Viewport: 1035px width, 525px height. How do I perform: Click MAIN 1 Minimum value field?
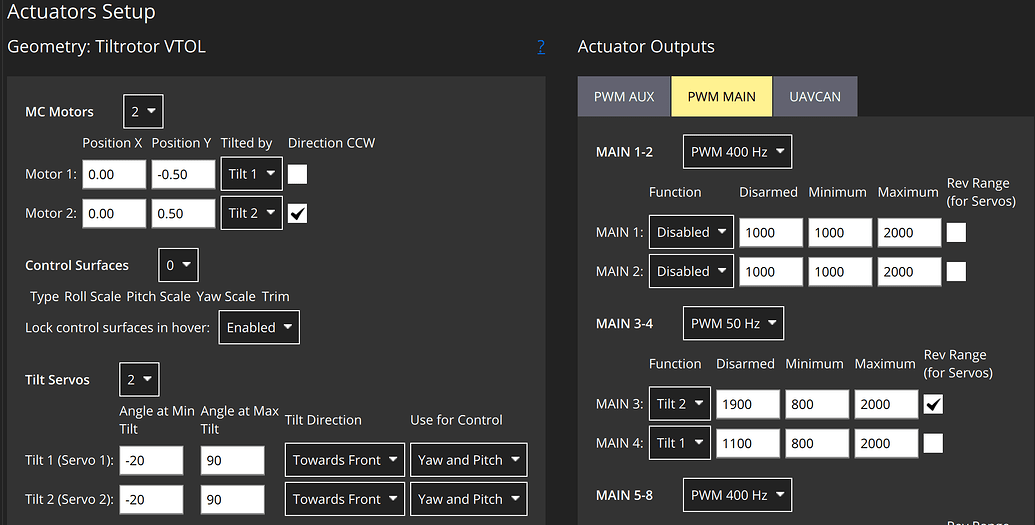[x=840, y=232]
